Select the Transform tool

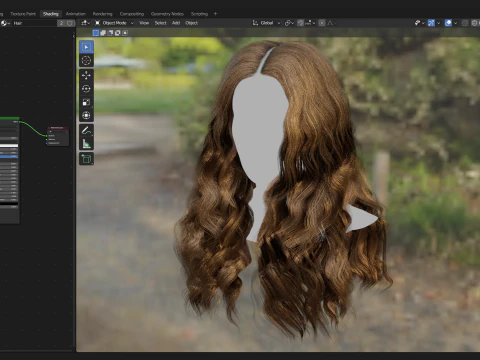pos(86,115)
